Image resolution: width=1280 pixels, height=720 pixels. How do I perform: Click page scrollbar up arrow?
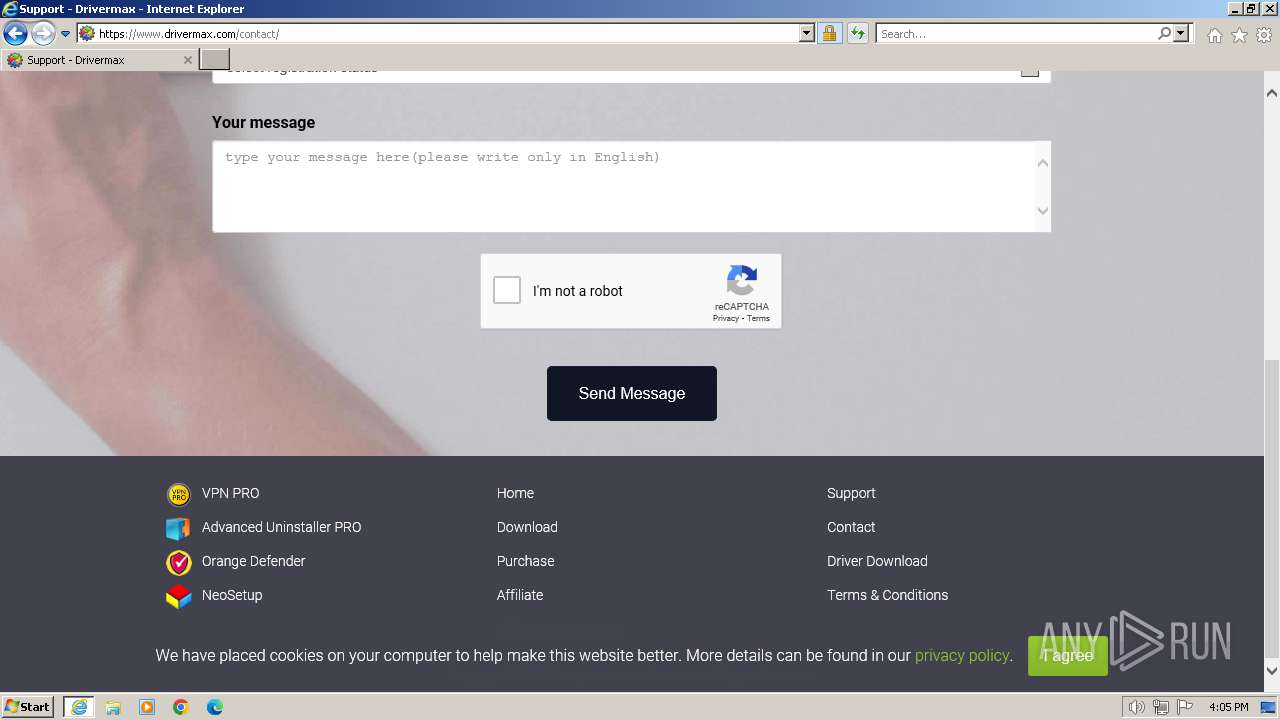pyautogui.click(x=1272, y=93)
